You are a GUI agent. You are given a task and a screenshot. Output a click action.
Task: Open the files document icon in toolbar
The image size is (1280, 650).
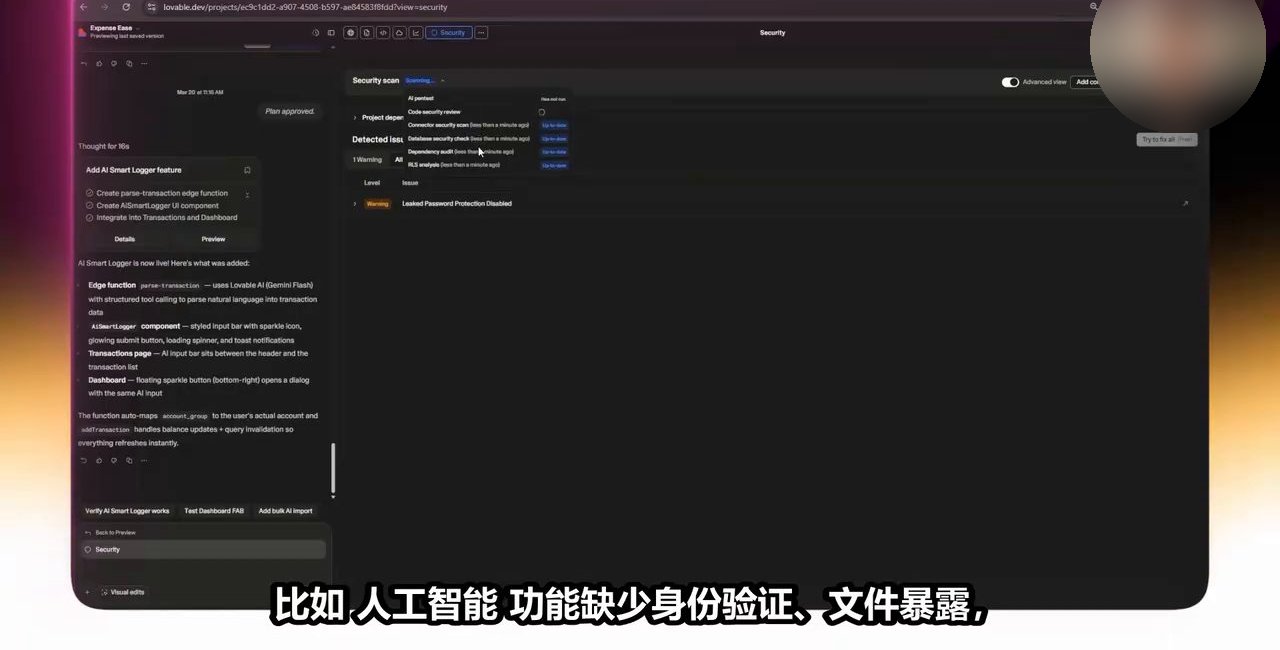(x=367, y=33)
